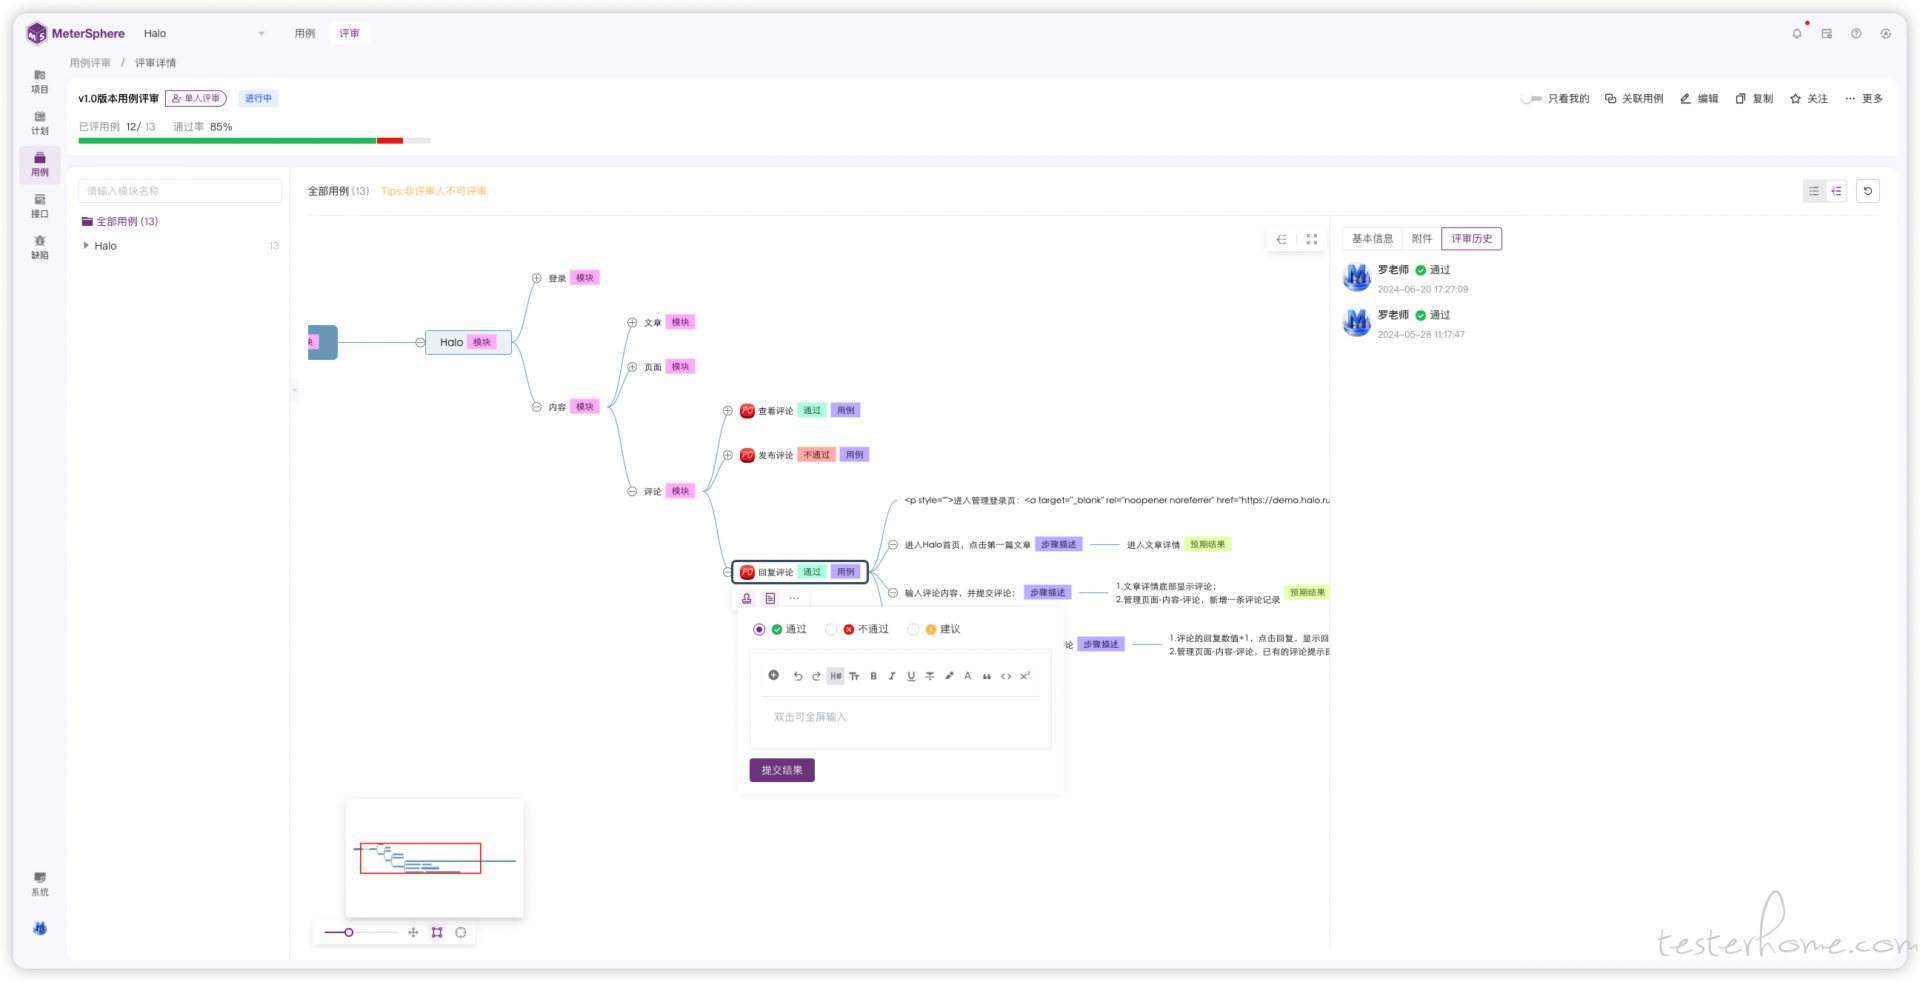Select the 通过 radio button
Screen dimensions: 1920x982
759,629
